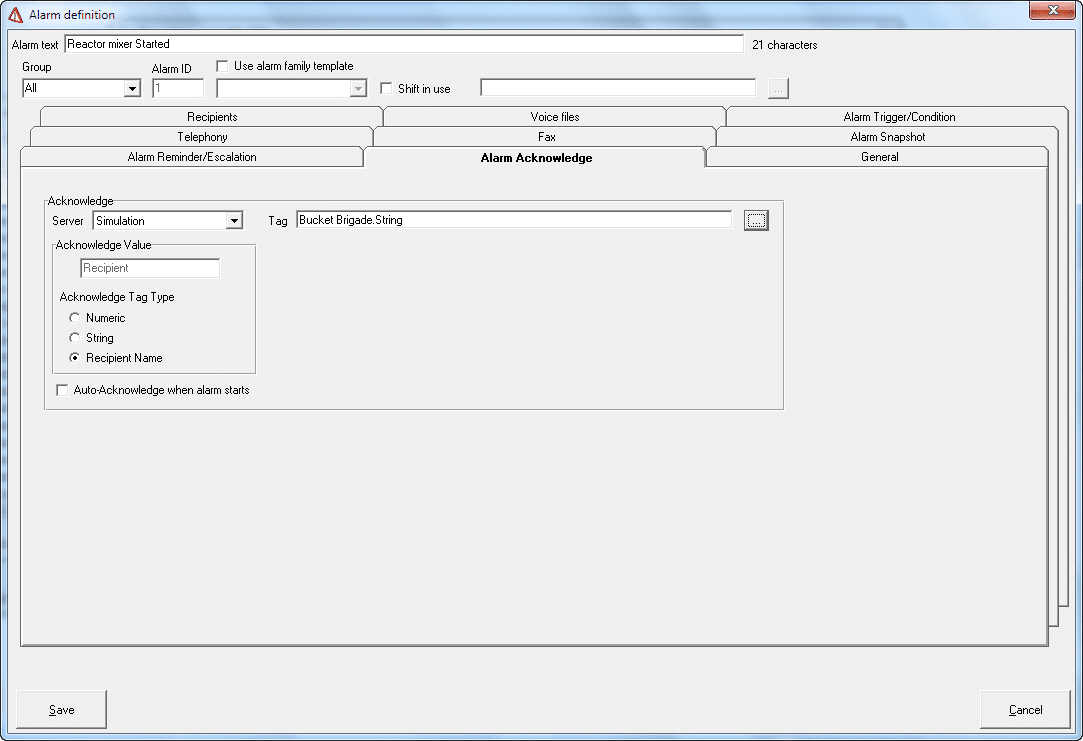The width and height of the screenshot is (1083, 741).
Task: Switch to the General tab
Action: pyautogui.click(x=879, y=157)
